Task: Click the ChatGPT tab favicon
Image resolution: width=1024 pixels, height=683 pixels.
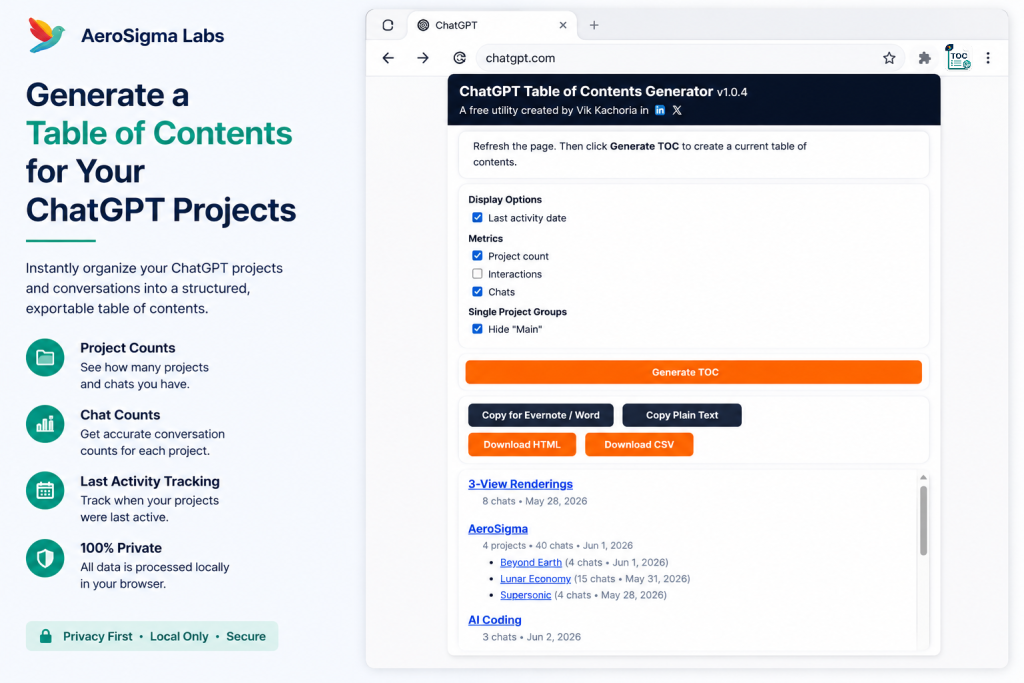Action: pyautogui.click(x=423, y=25)
